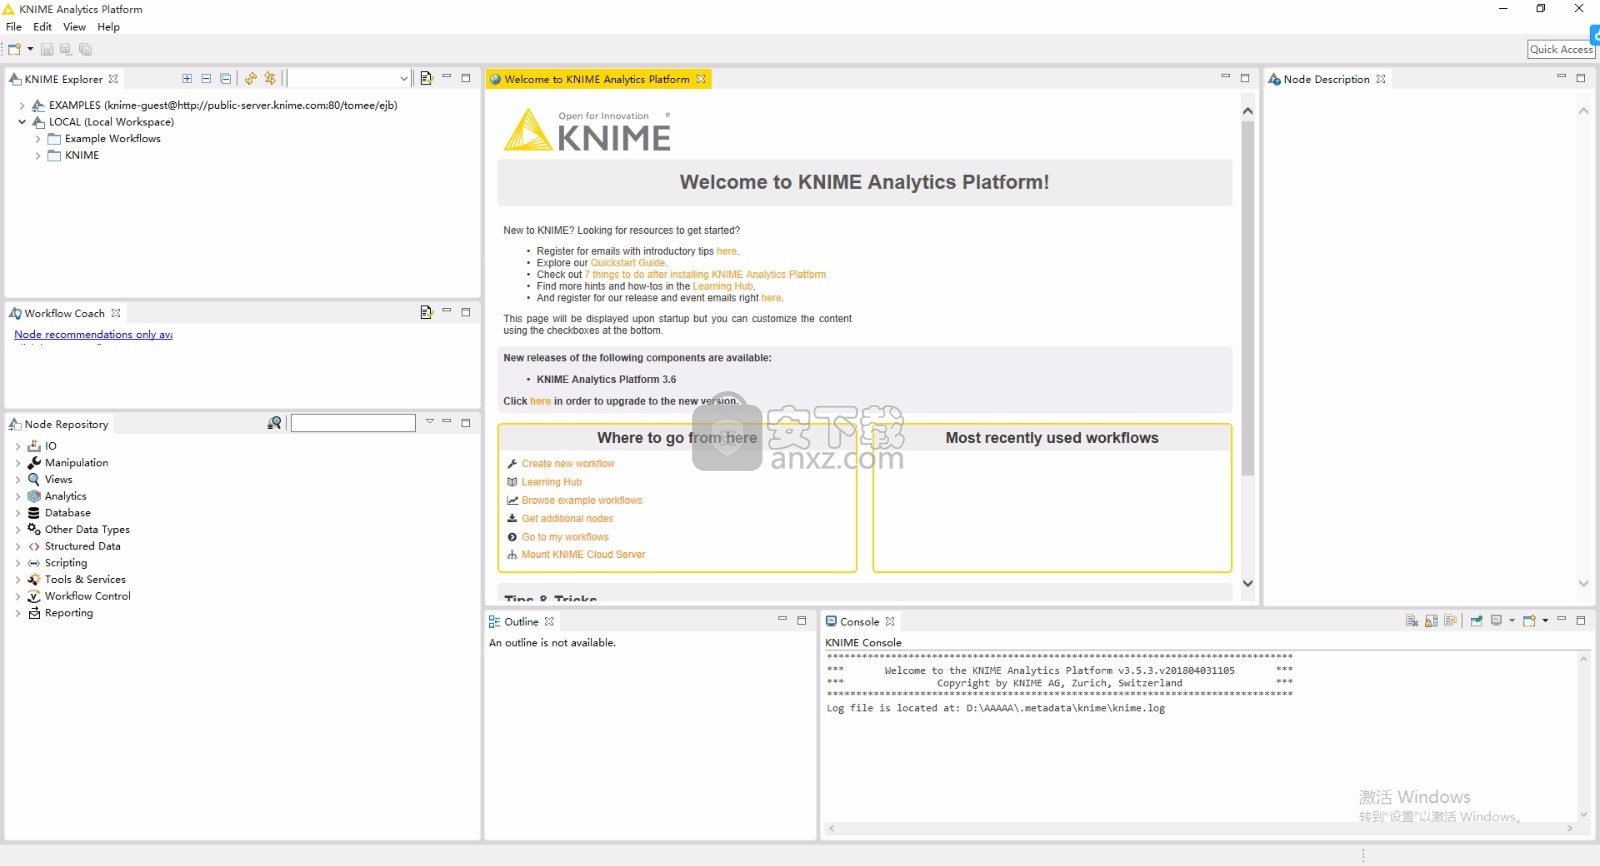The height and width of the screenshot is (866, 1600).
Task: Click Mount KNIME Cloud Server link
Action: pos(583,555)
